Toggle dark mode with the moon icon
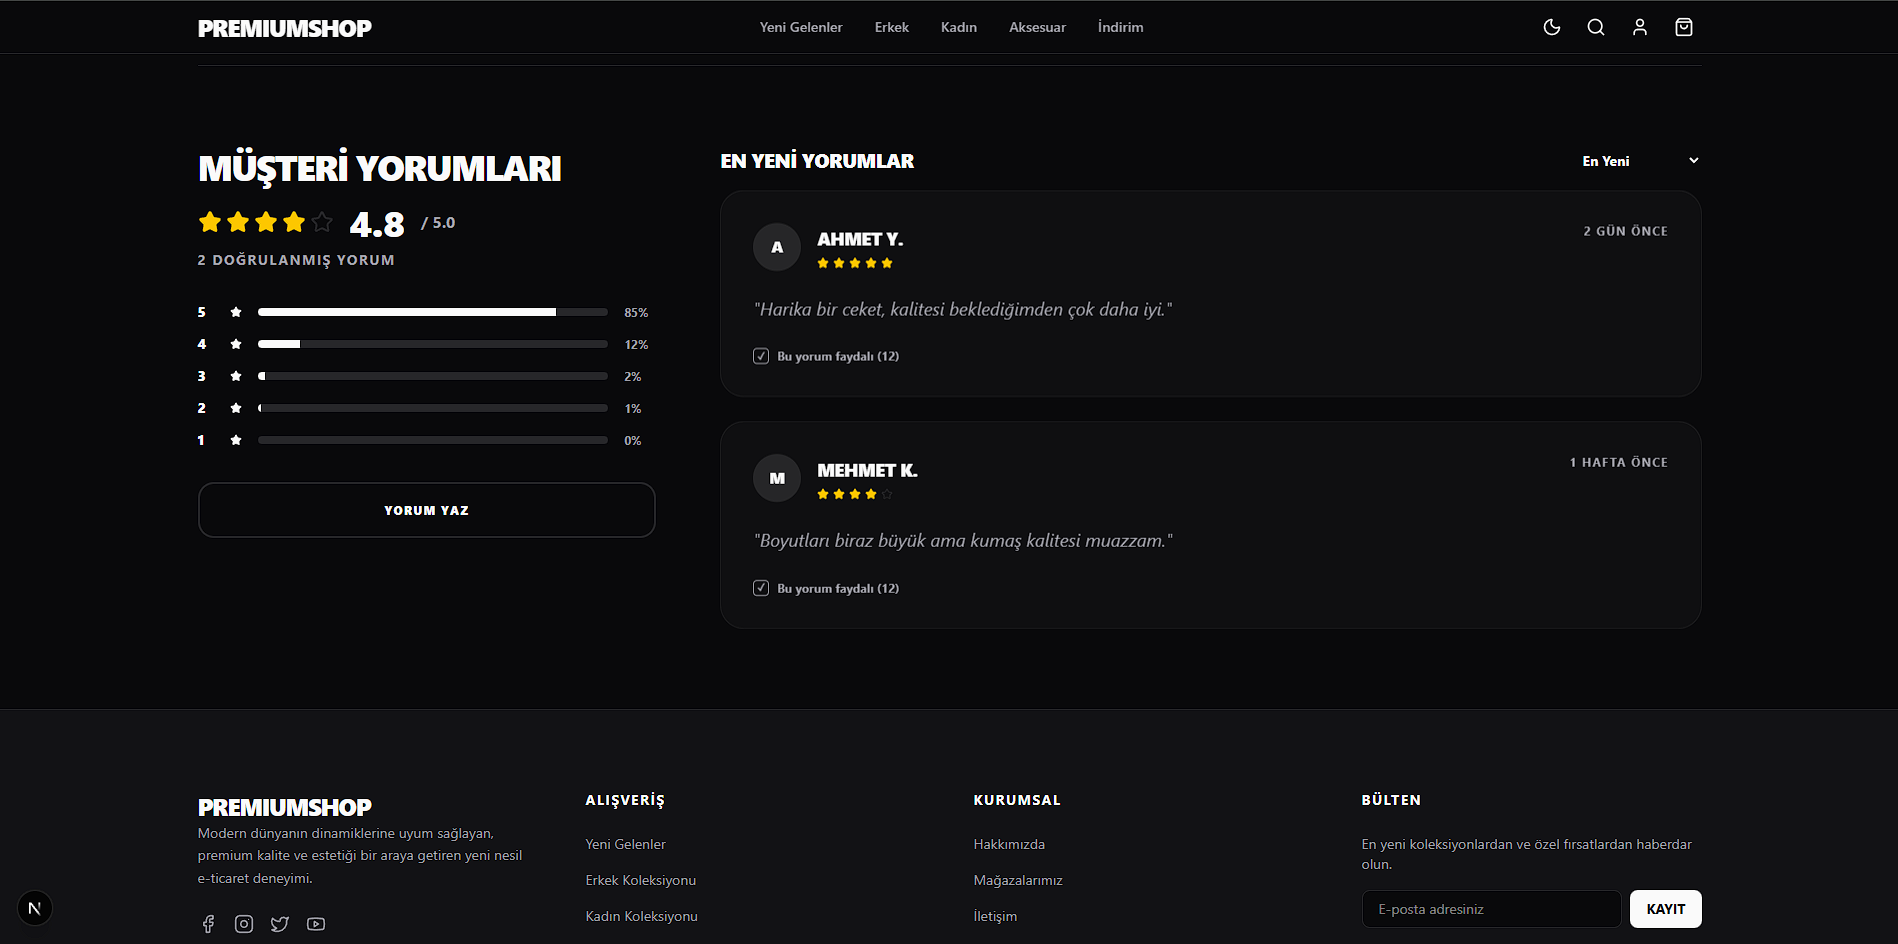This screenshot has height=944, width=1898. coord(1551,27)
